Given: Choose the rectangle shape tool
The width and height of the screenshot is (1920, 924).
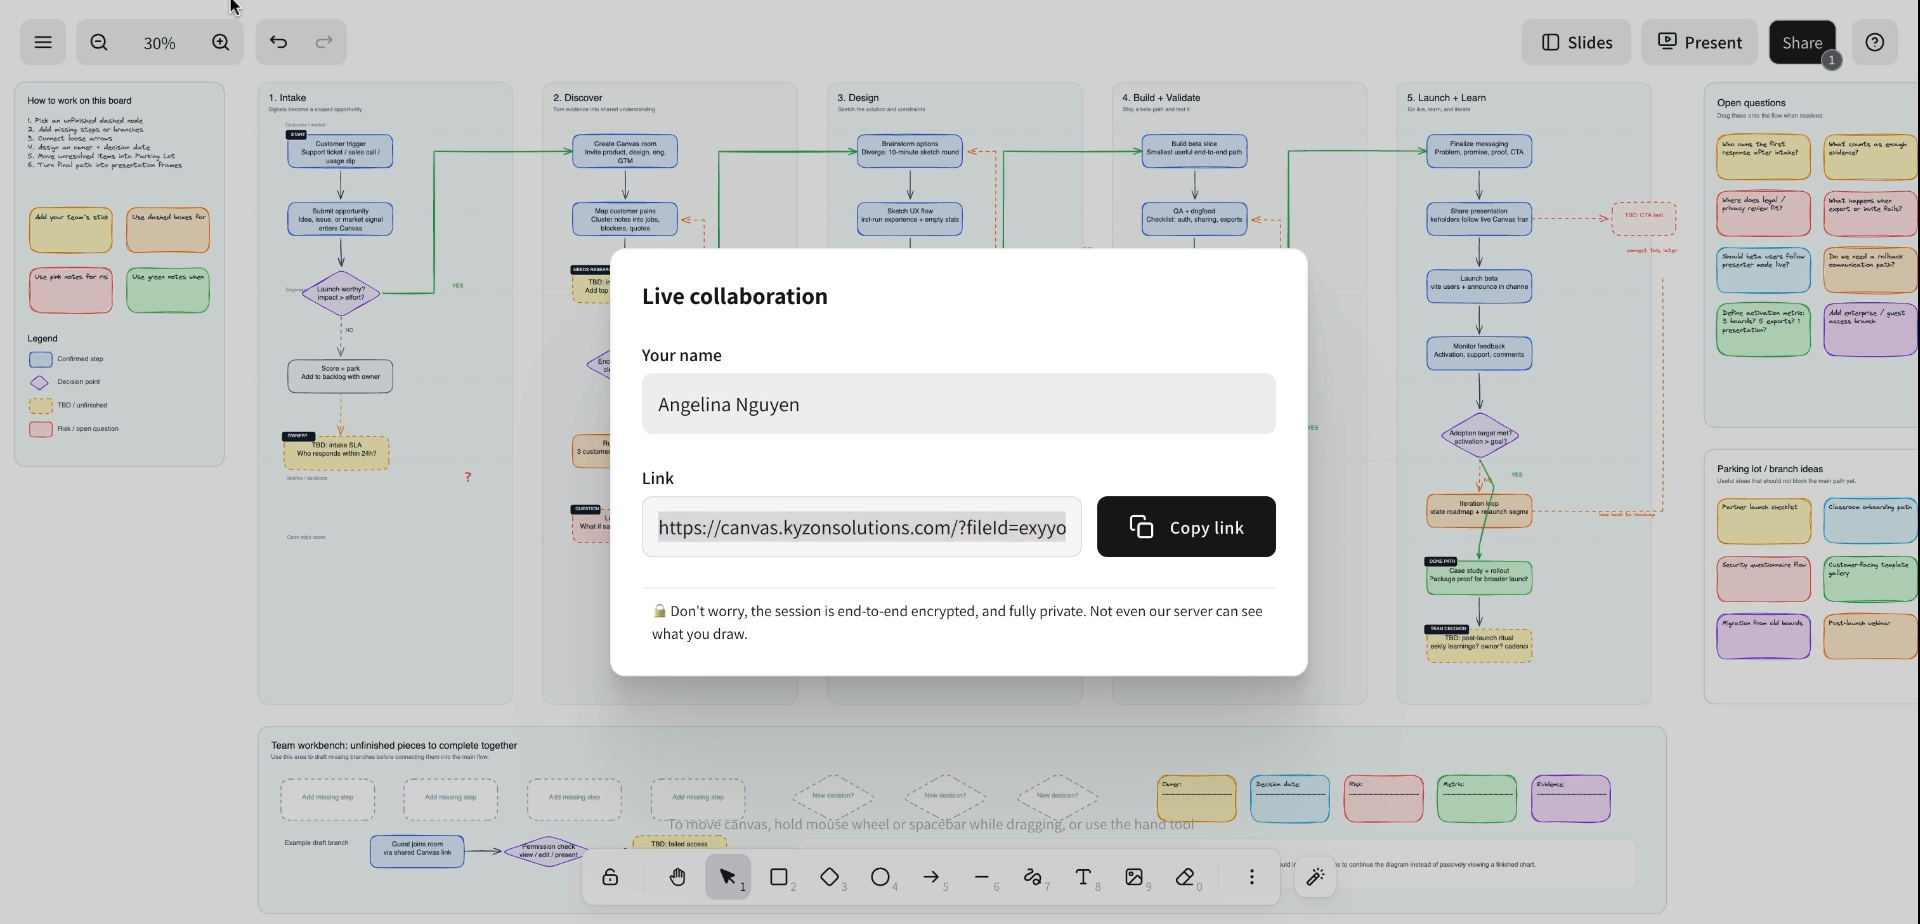Looking at the screenshot, I should 779,877.
